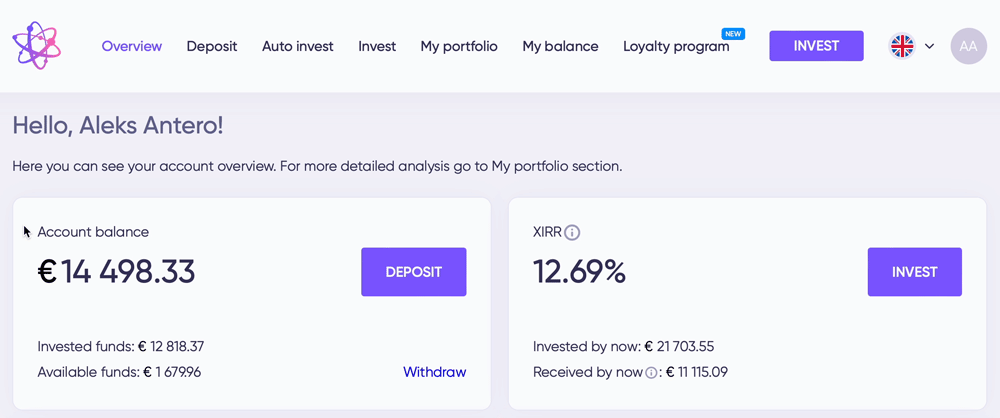Click the INVEST button in header
The width and height of the screenshot is (1000, 418).
[816, 46]
